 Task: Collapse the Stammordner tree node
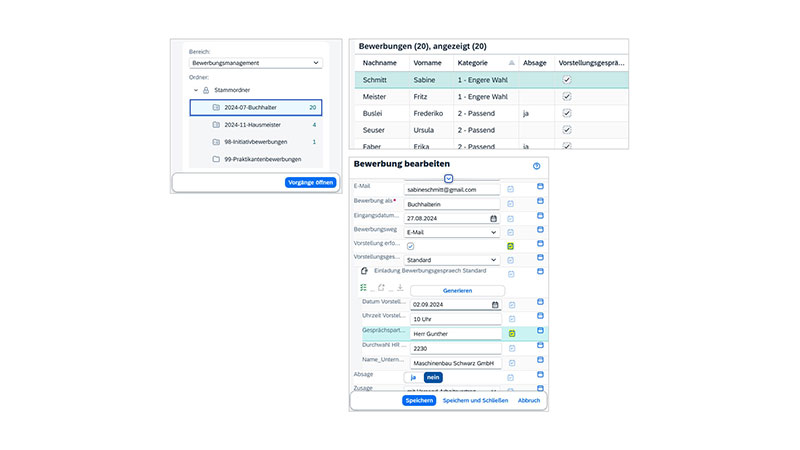click(196, 90)
